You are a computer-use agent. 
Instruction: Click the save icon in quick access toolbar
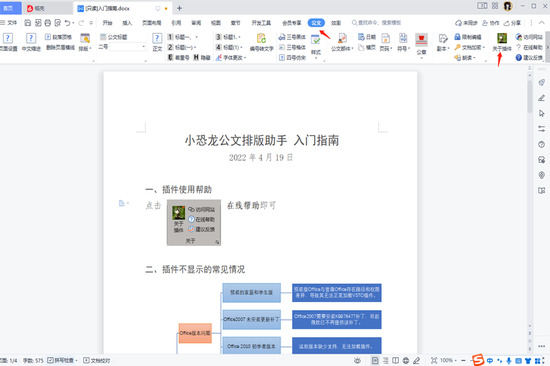pos(28,23)
